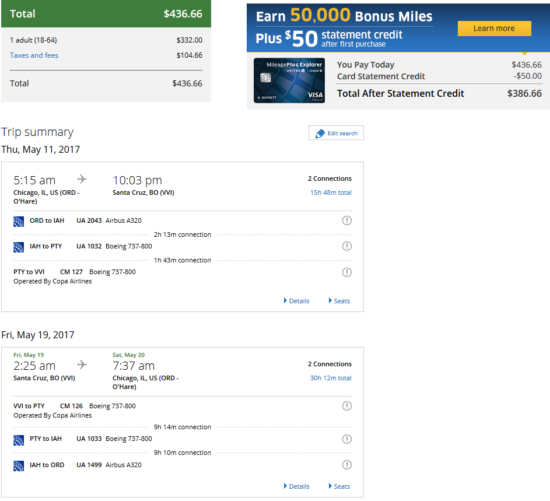
Task: Select the 9h 10m connection text
Action: [182, 453]
